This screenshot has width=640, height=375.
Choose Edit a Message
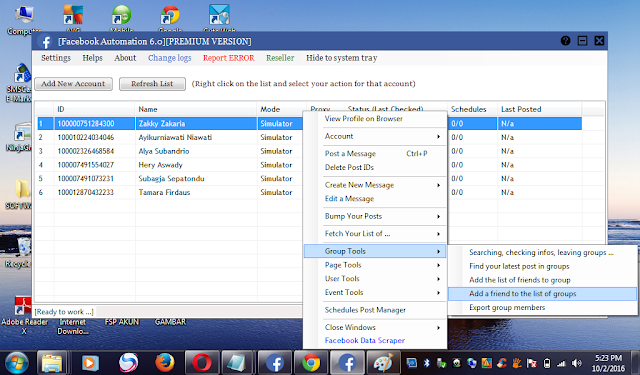pos(375,199)
